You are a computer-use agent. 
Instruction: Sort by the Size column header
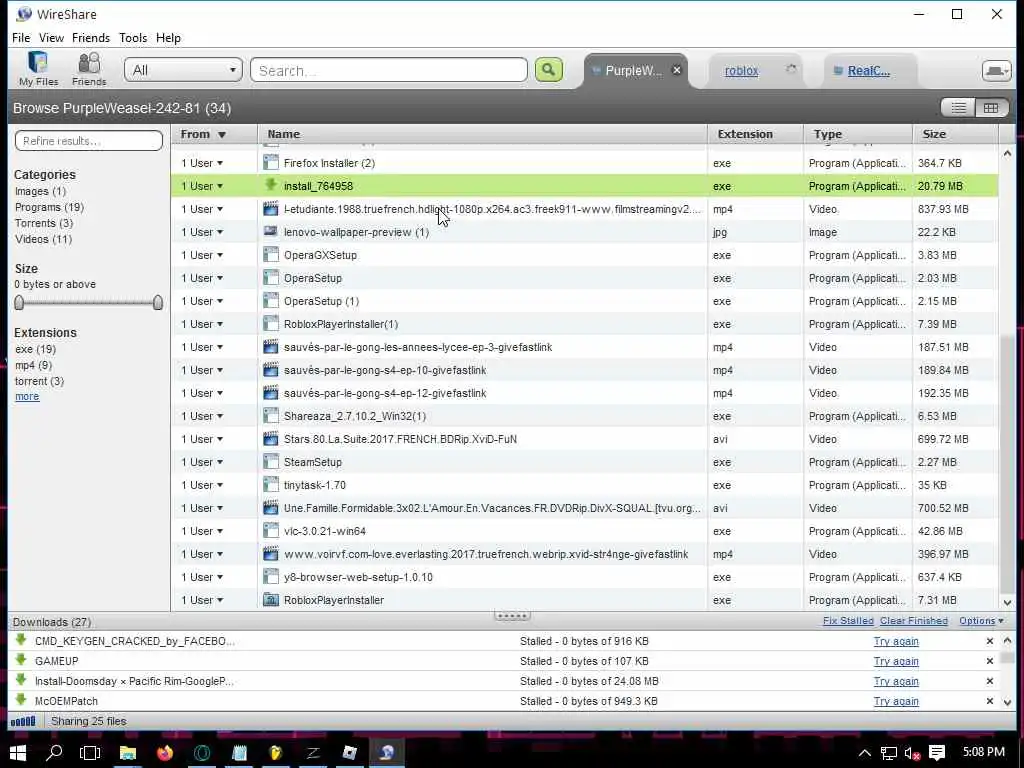point(955,134)
